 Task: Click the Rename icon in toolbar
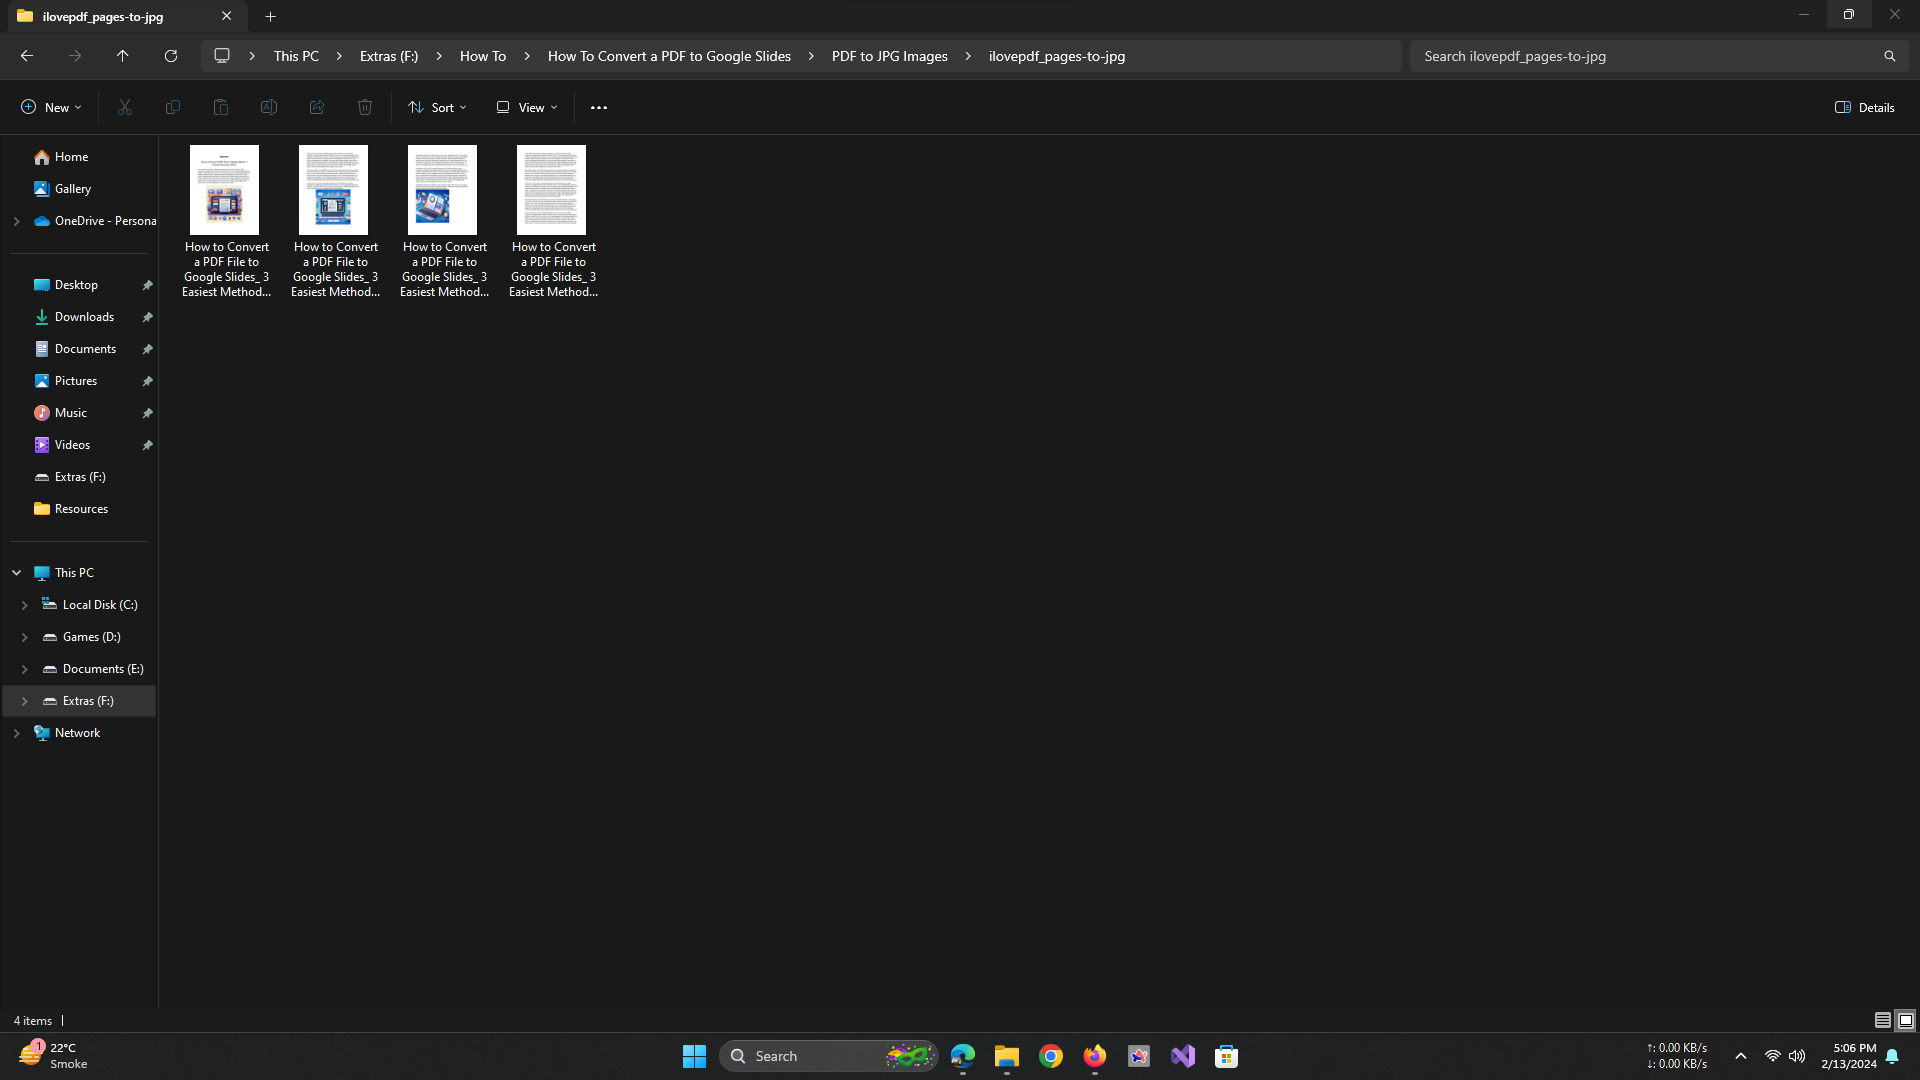click(x=269, y=107)
